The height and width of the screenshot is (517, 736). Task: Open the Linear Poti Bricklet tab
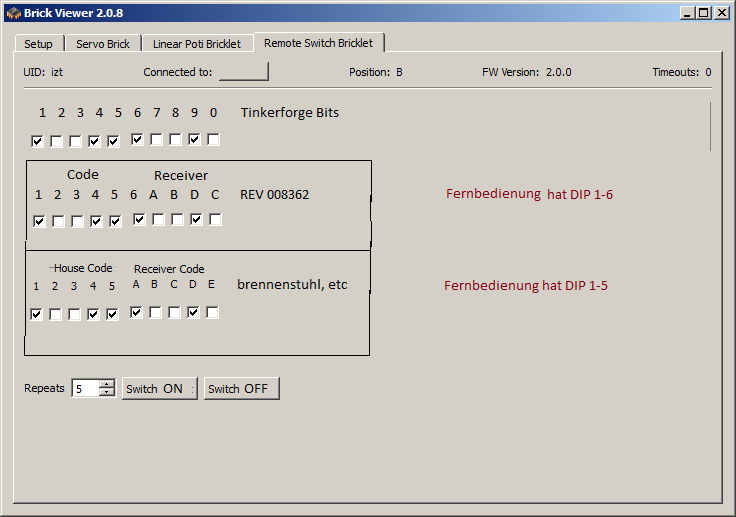tap(197, 44)
